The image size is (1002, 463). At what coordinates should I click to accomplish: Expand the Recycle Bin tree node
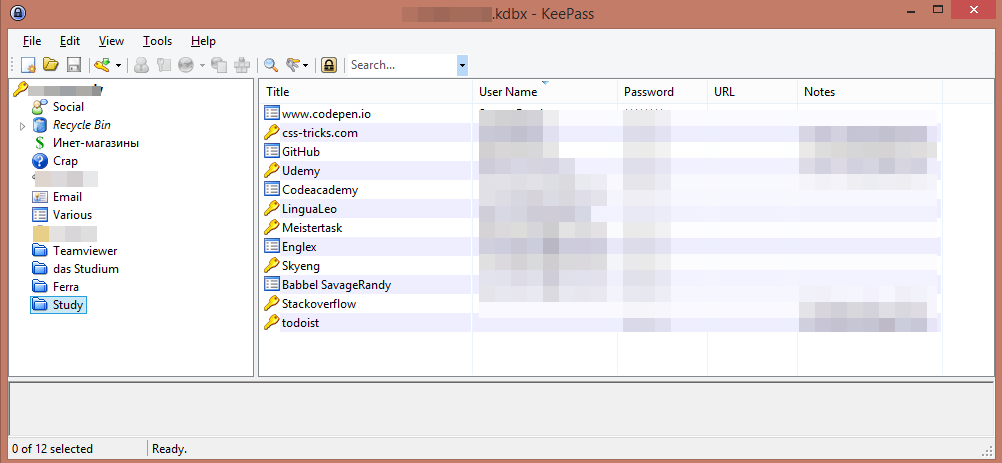pyautogui.click(x=22, y=126)
